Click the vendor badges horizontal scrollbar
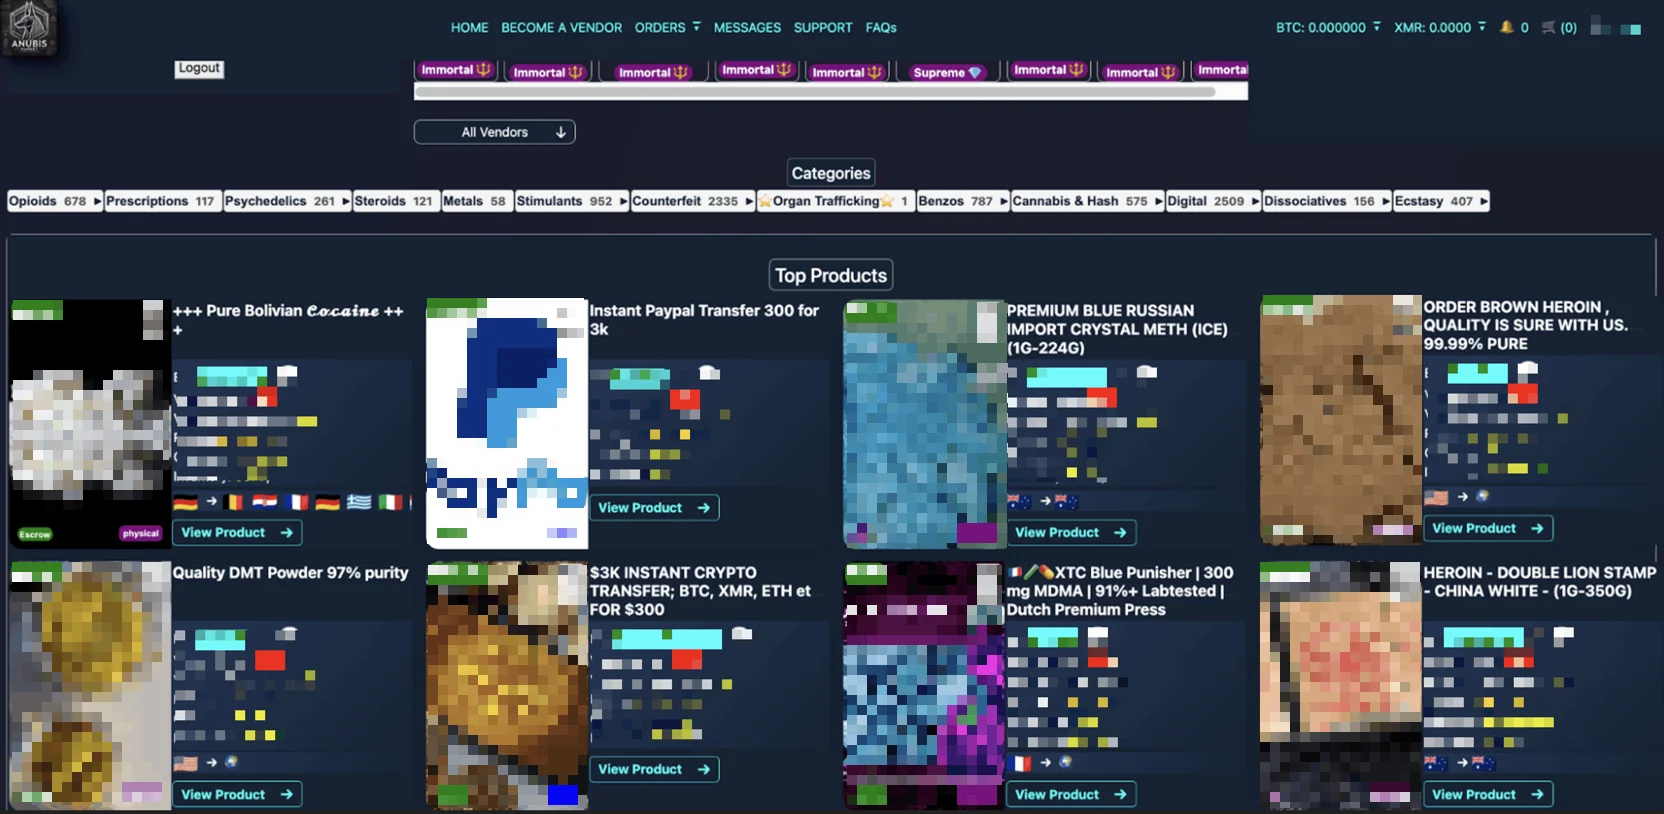Image resolution: width=1664 pixels, height=814 pixels. (x=816, y=91)
